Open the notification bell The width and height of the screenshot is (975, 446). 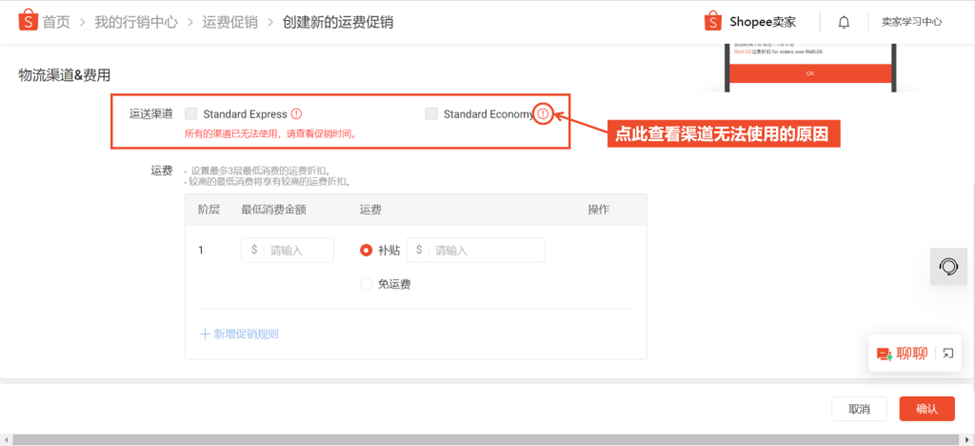(x=844, y=22)
